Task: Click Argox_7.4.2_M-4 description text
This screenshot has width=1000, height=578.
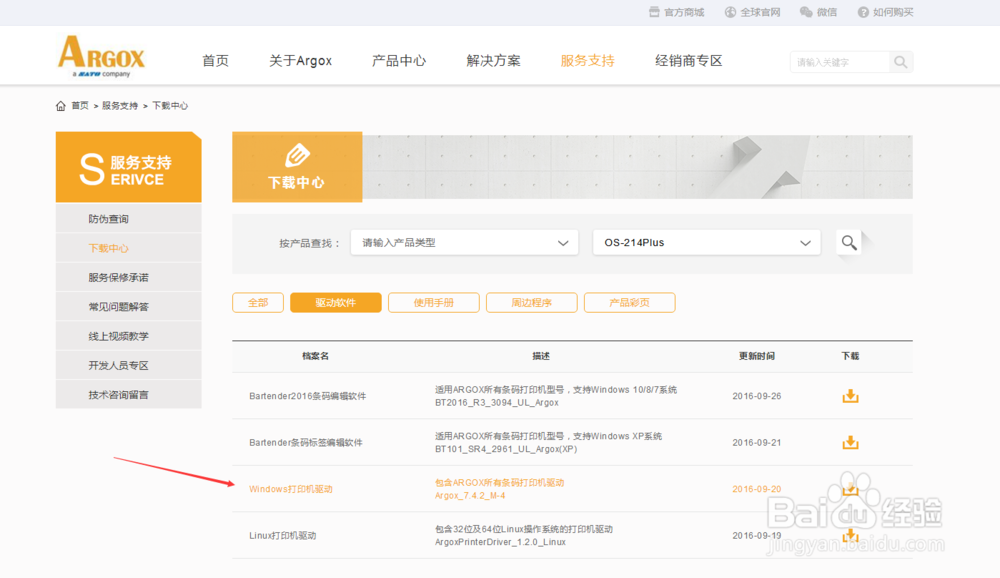Action: coord(470,496)
